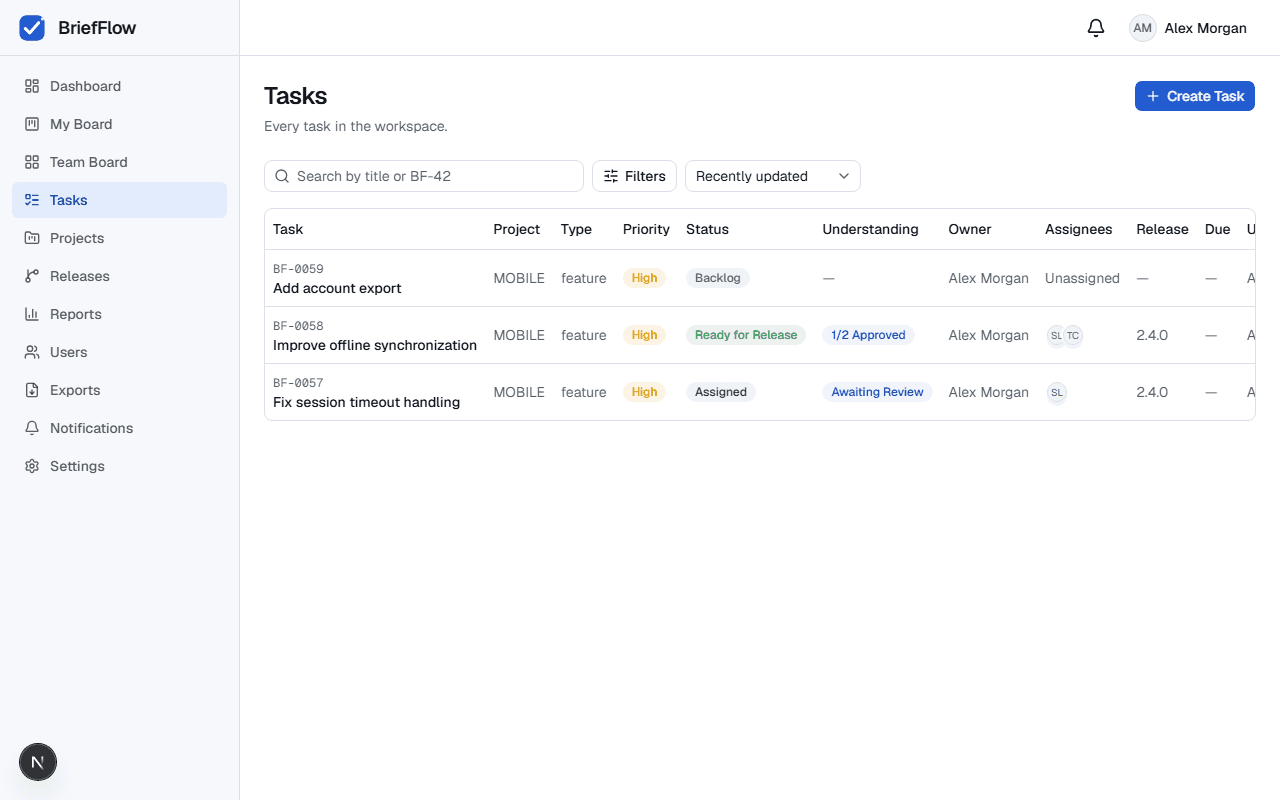
Task: Click the My Board icon in the sidebar
Action: 32,124
